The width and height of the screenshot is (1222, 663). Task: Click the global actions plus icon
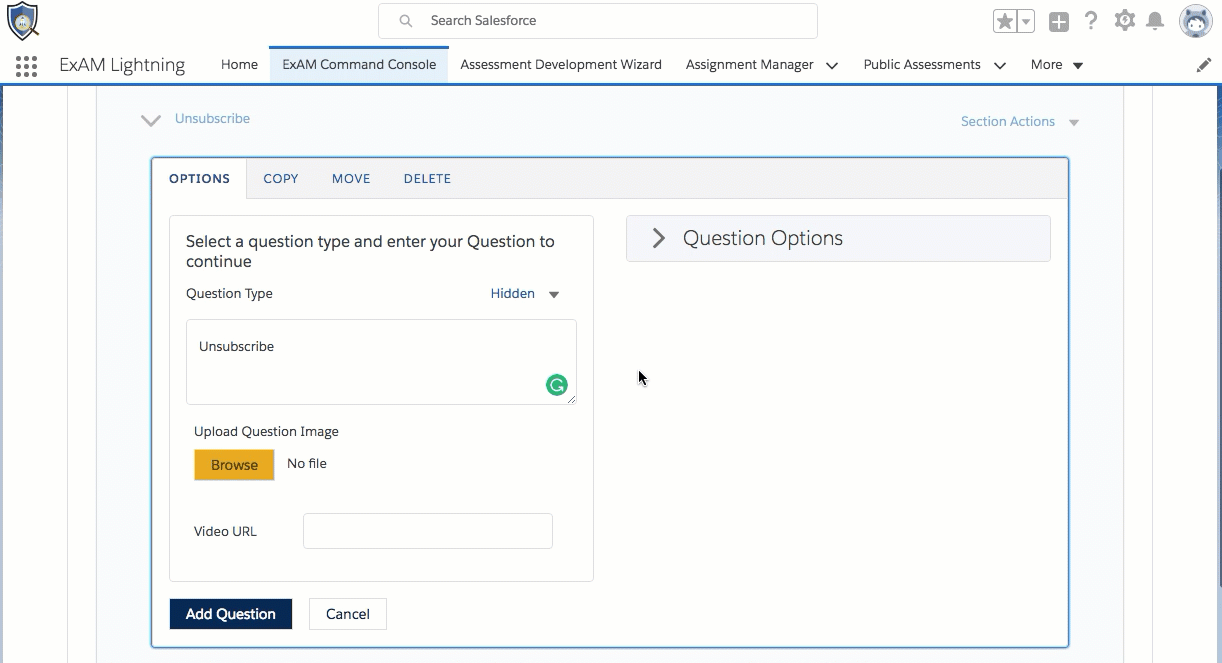pyautogui.click(x=1059, y=22)
